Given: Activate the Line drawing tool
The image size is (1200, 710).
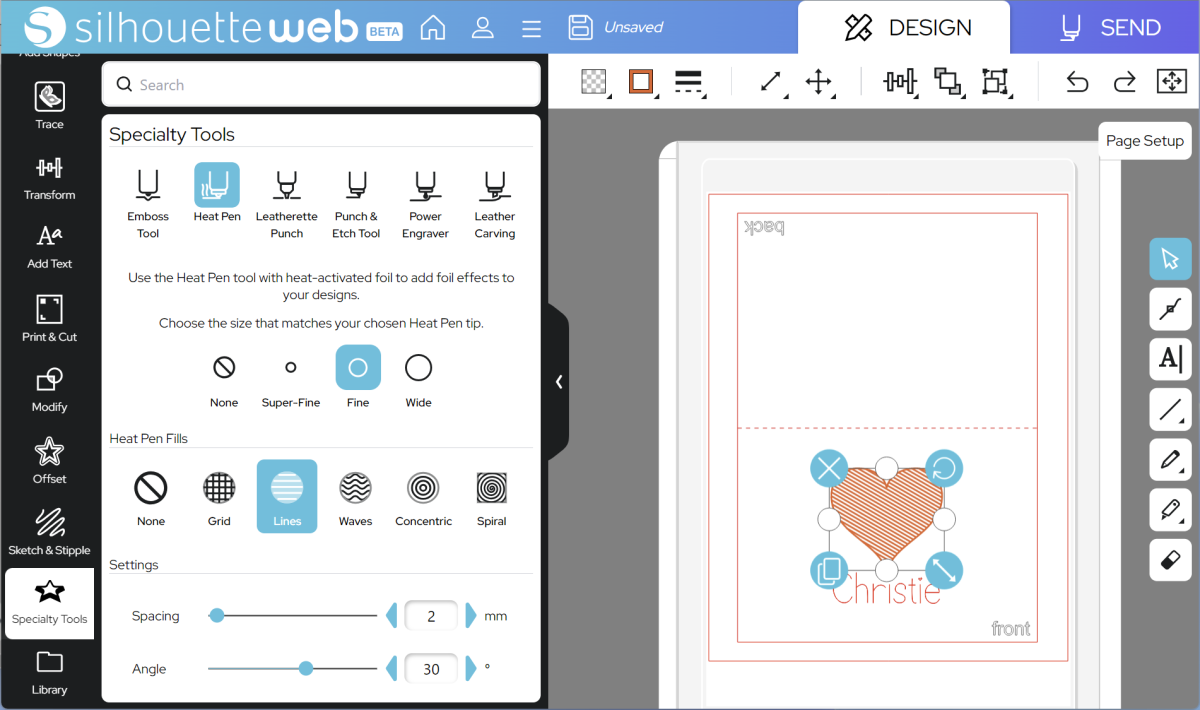Looking at the screenshot, I should 1170,409.
